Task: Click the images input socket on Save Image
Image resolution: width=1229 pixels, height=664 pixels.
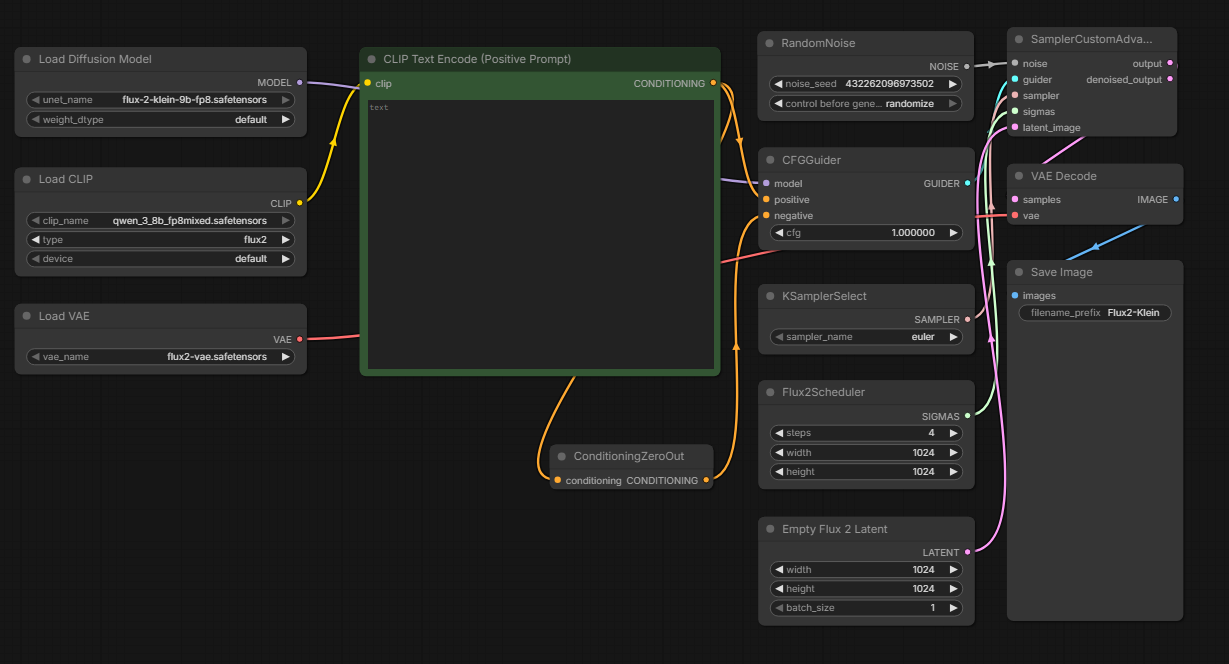Action: tap(1015, 296)
